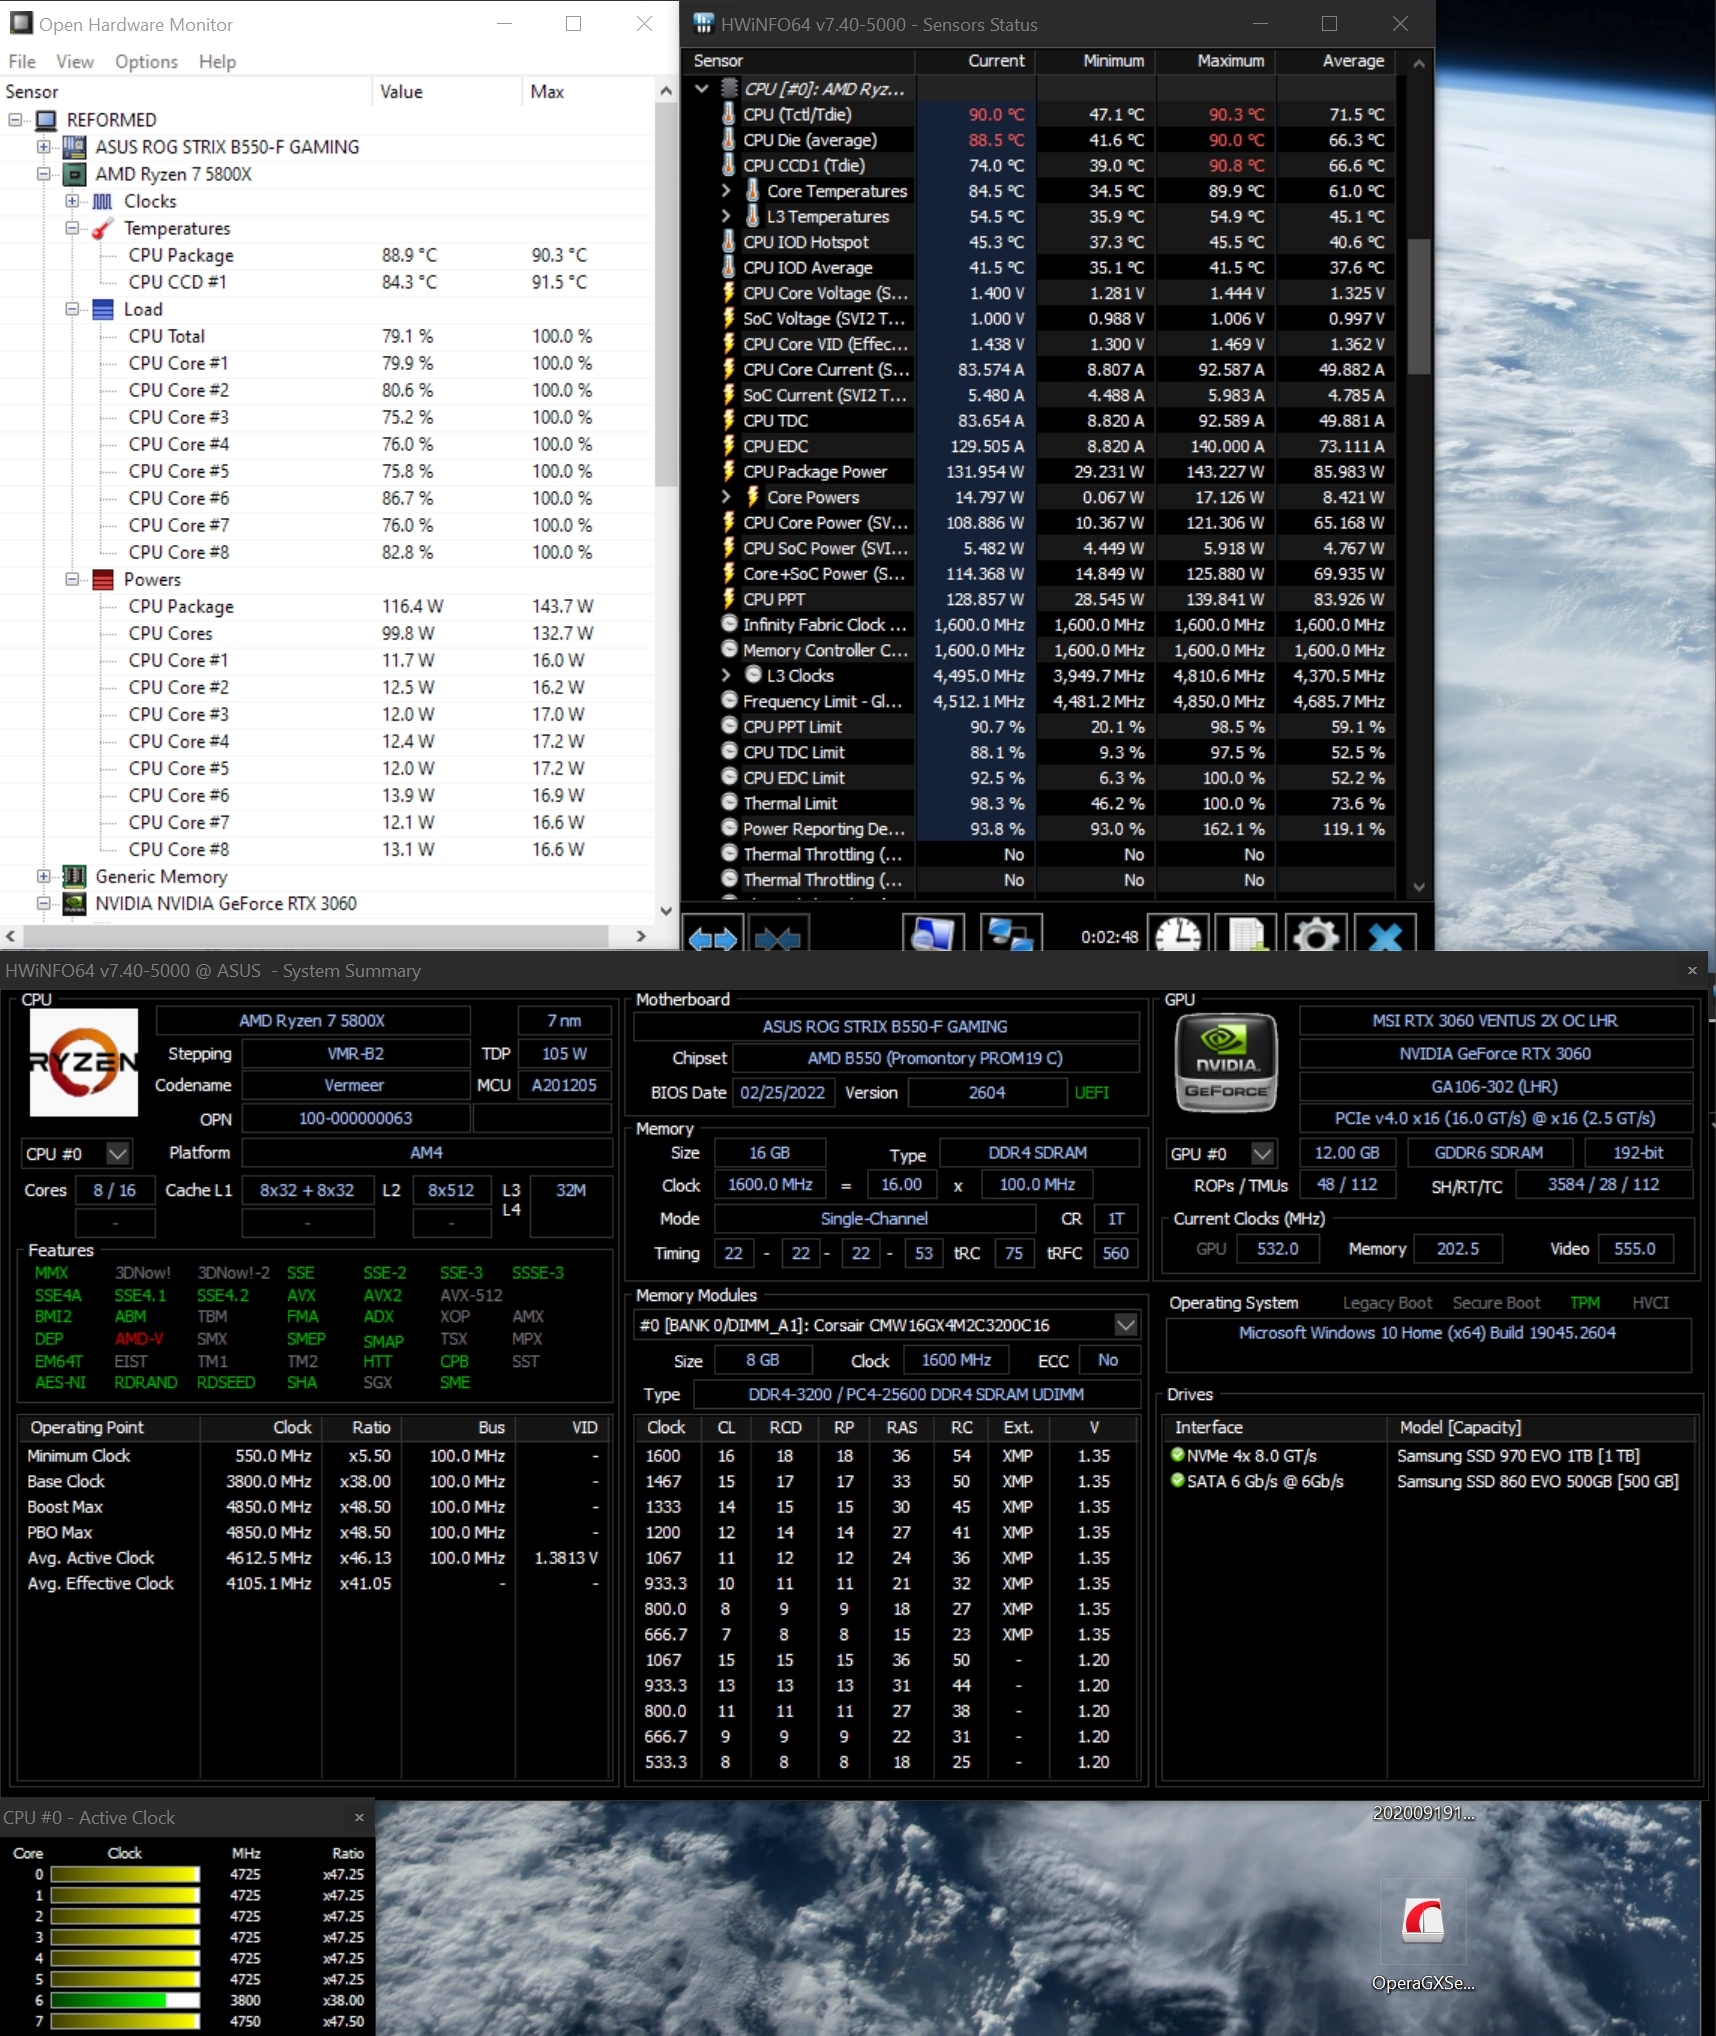Click the Average column header in HWiNFO sensors
The image size is (1716, 2036).
[1337, 61]
